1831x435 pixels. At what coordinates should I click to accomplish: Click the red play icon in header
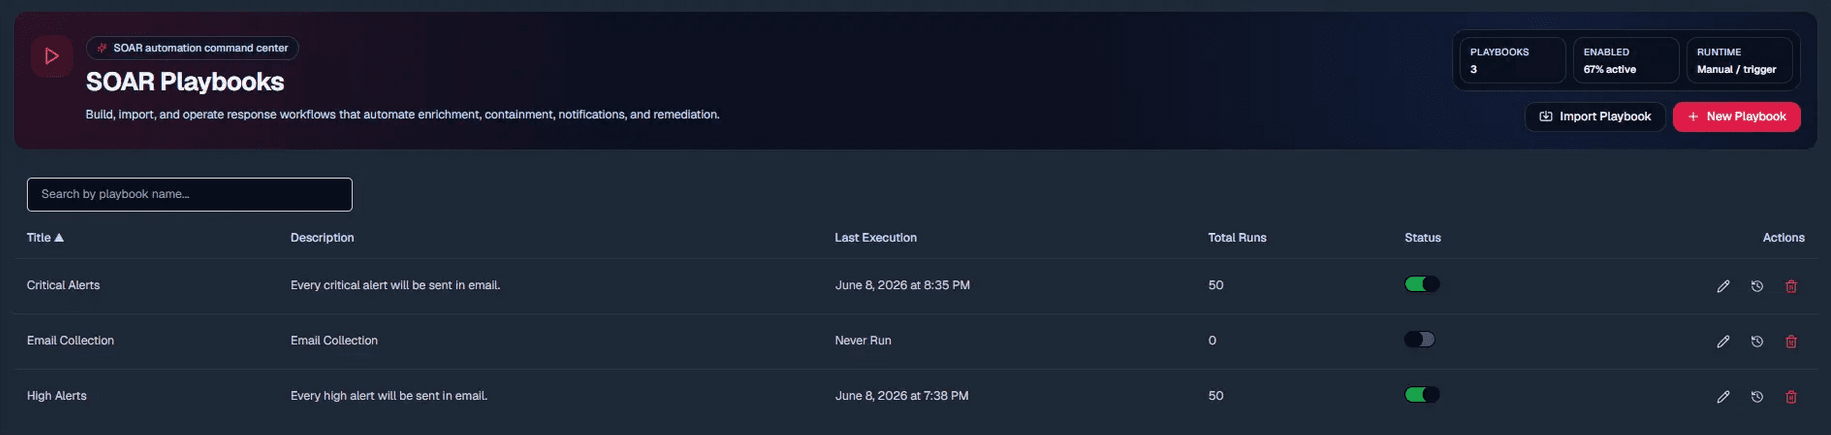click(x=51, y=56)
